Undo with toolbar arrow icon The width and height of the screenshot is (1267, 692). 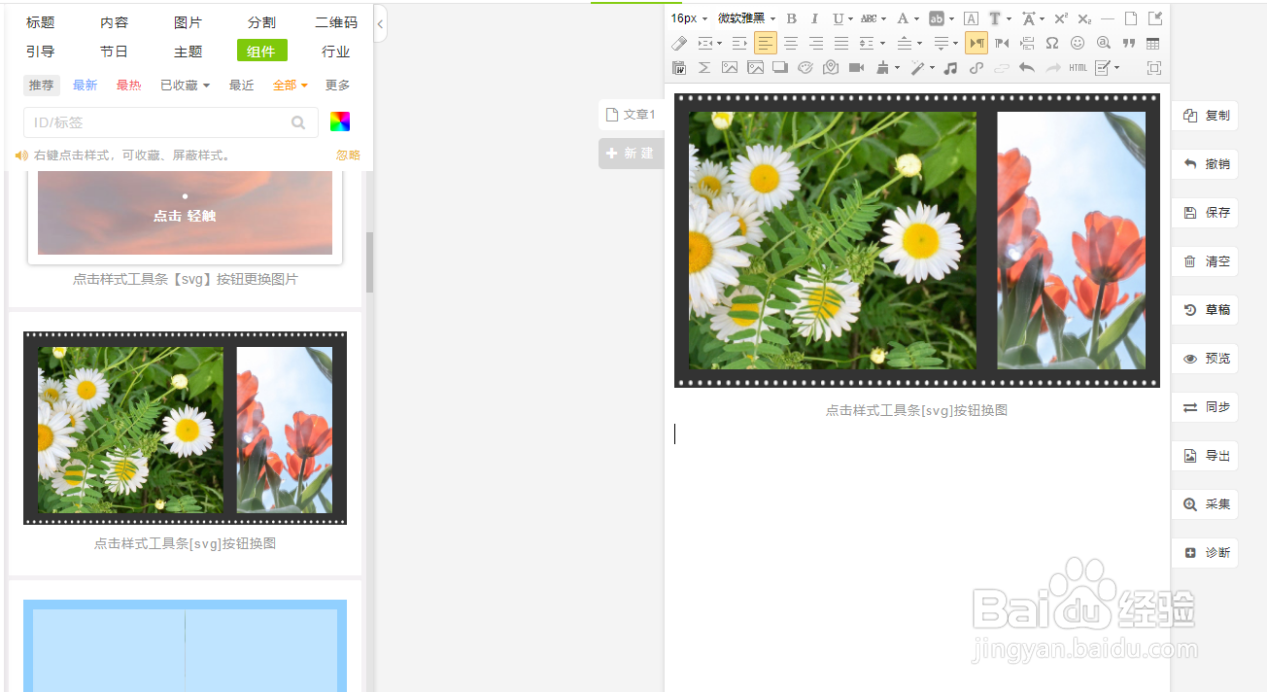pos(1026,68)
